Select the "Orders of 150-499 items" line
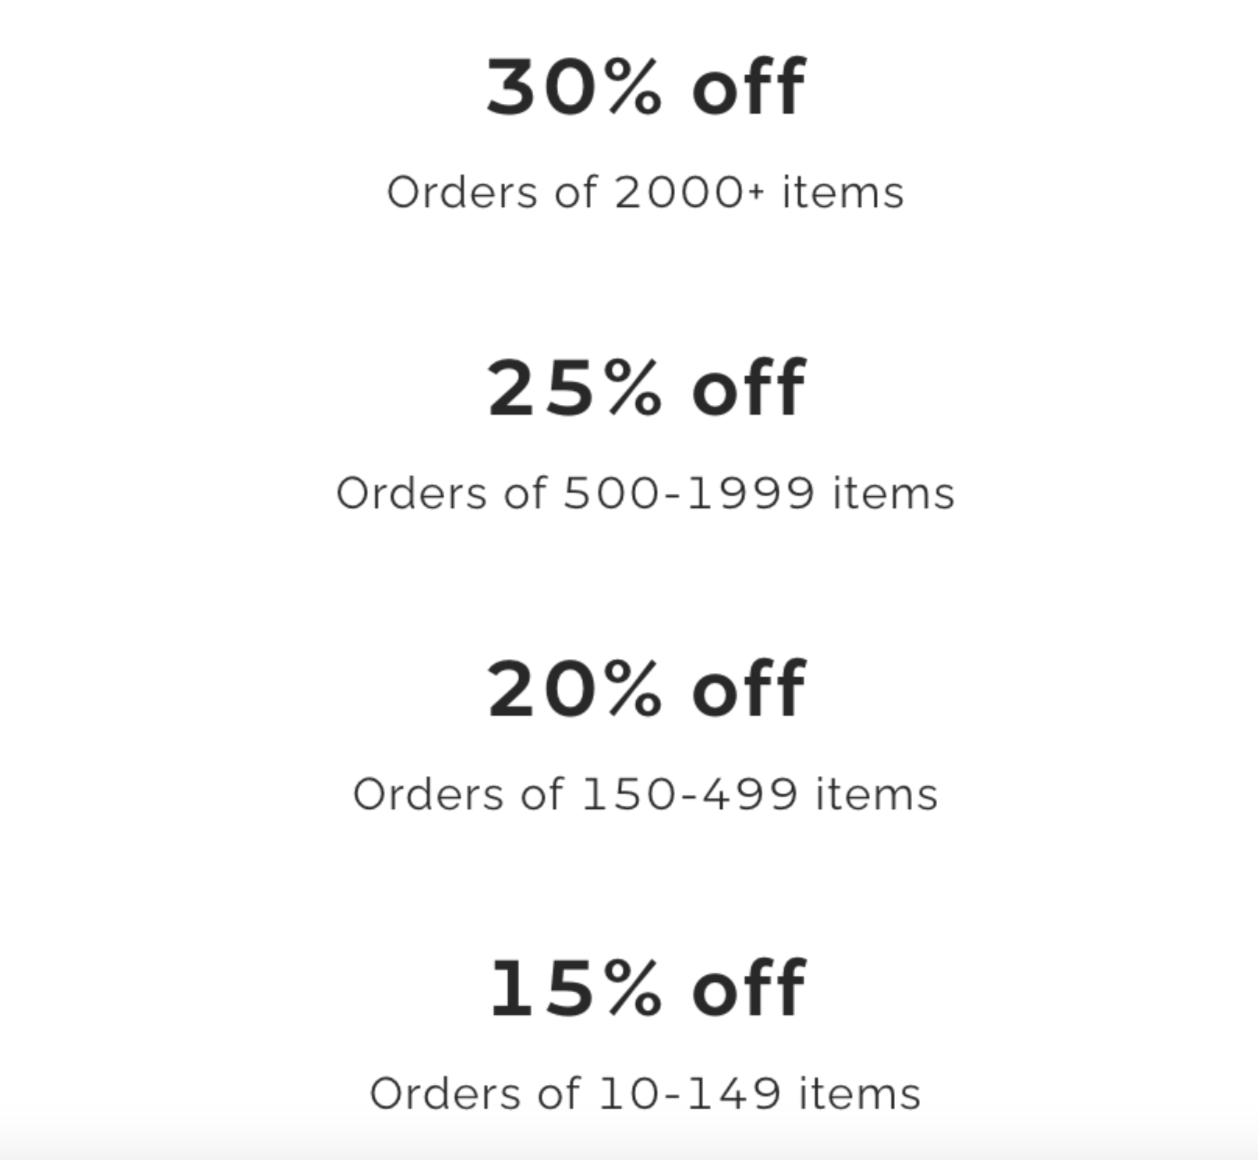The height and width of the screenshot is (1160, 1258). tap(645, 794)
